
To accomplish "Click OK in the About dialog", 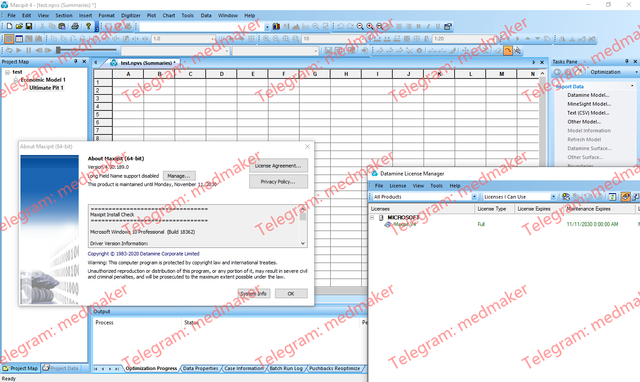I will point(291,293).
